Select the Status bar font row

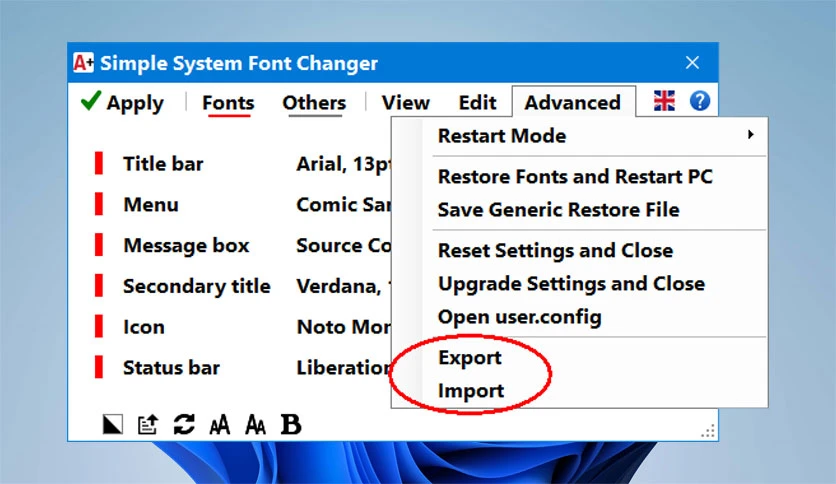(x=243, y=368)
